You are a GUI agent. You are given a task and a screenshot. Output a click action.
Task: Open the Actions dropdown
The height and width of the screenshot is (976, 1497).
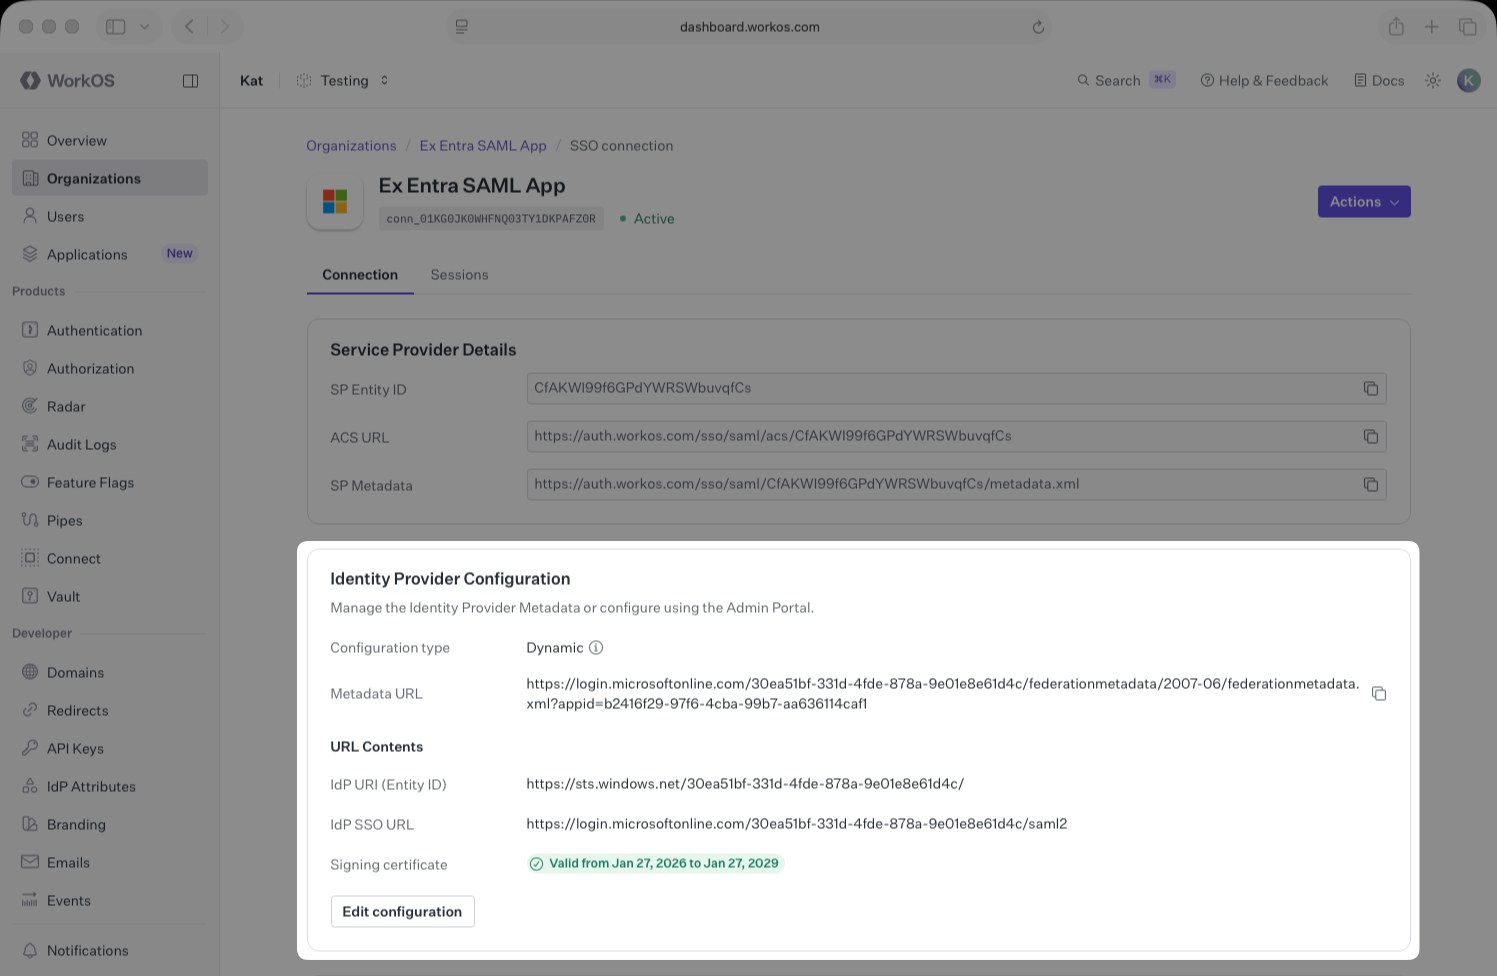coord(1364,202)
